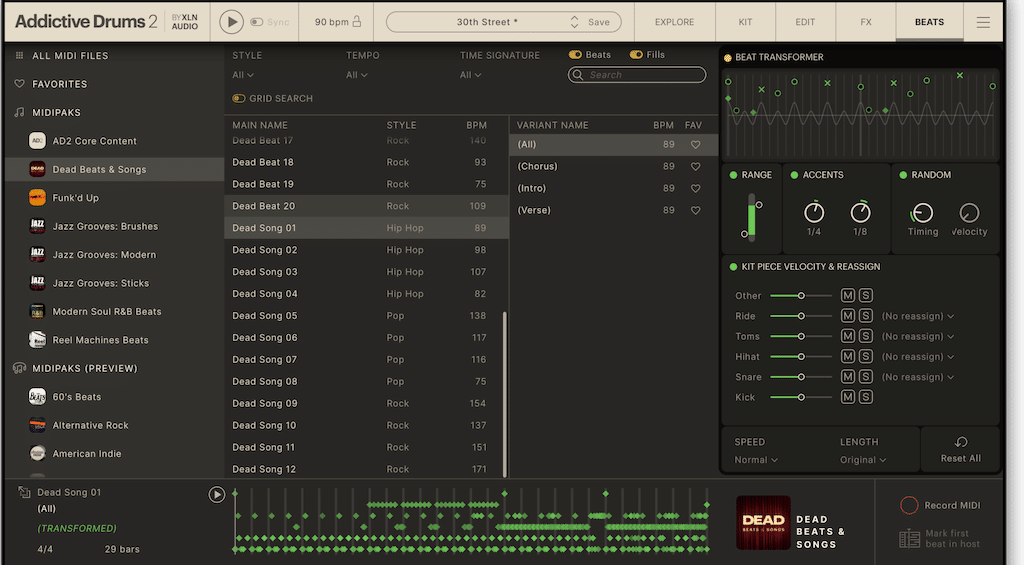Viewport: 1024px width, 565px height.
Task: Select Reel Machines Beats pak icon
Action: (37, 340)
